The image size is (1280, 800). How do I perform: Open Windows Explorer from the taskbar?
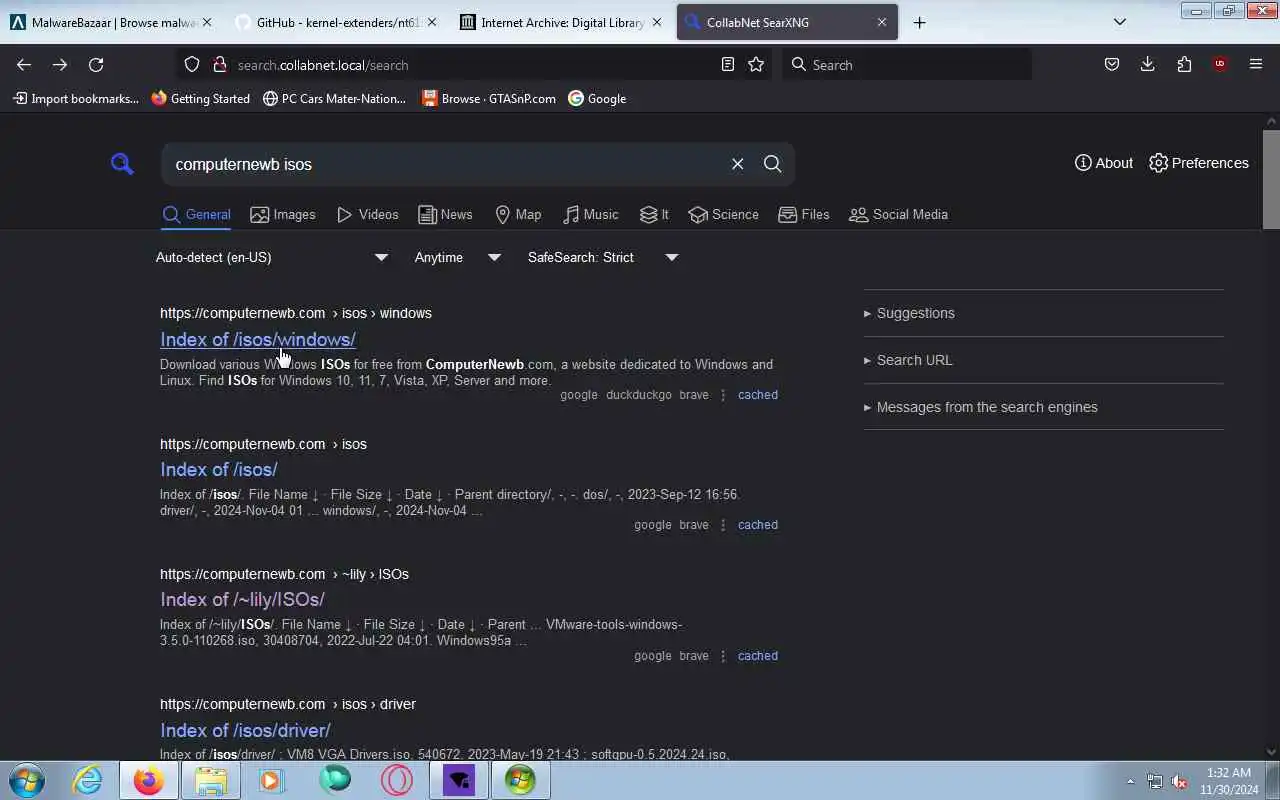(210, 780)
